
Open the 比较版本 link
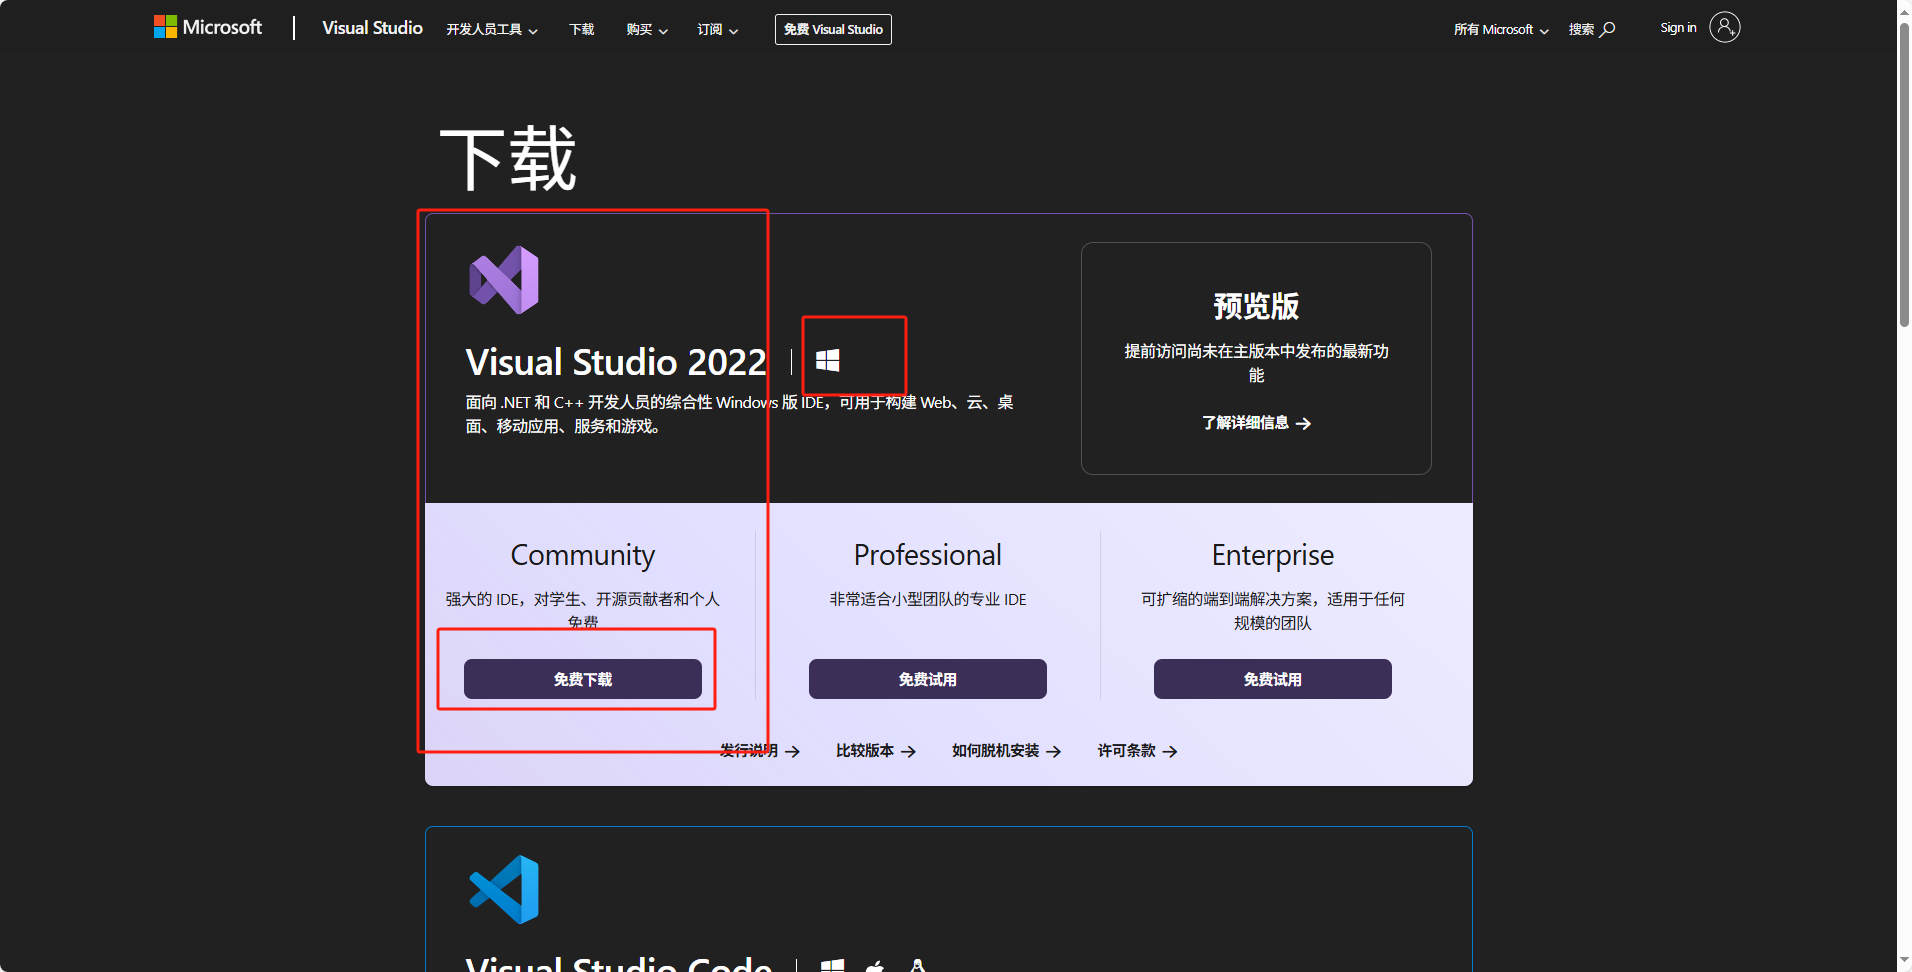tap(876, 751)
